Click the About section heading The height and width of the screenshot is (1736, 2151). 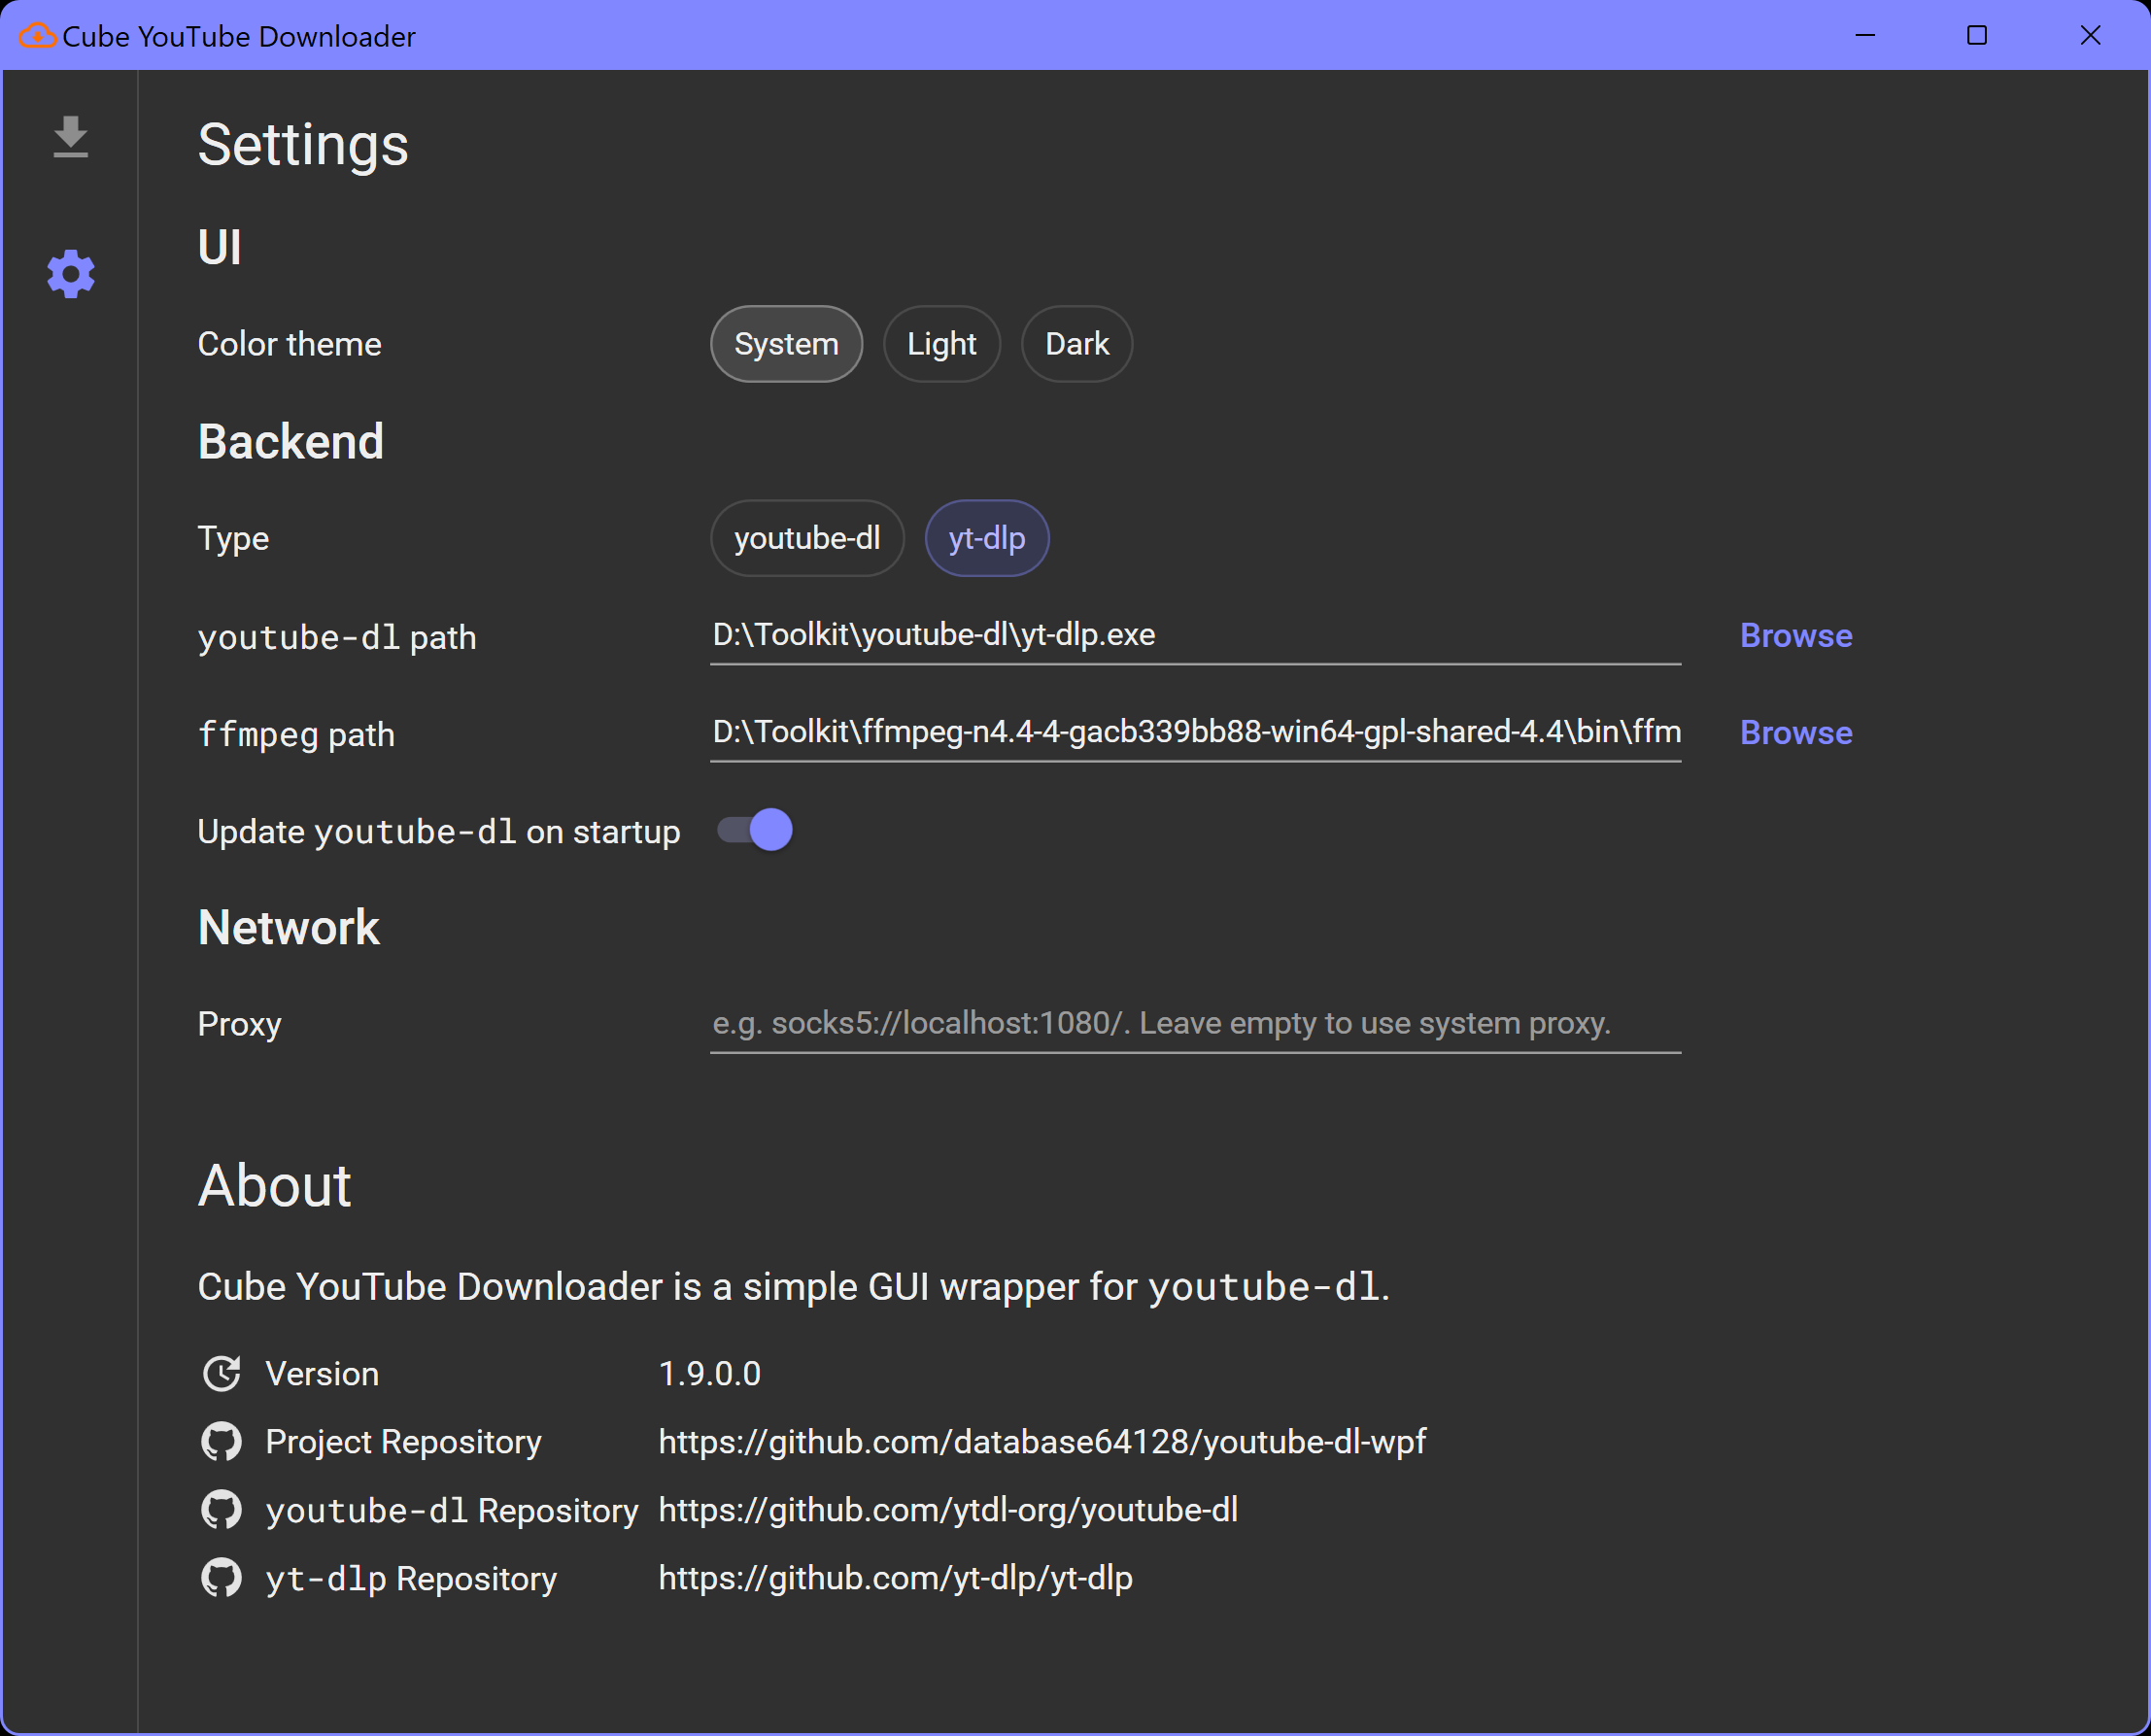pos(274,1186)
